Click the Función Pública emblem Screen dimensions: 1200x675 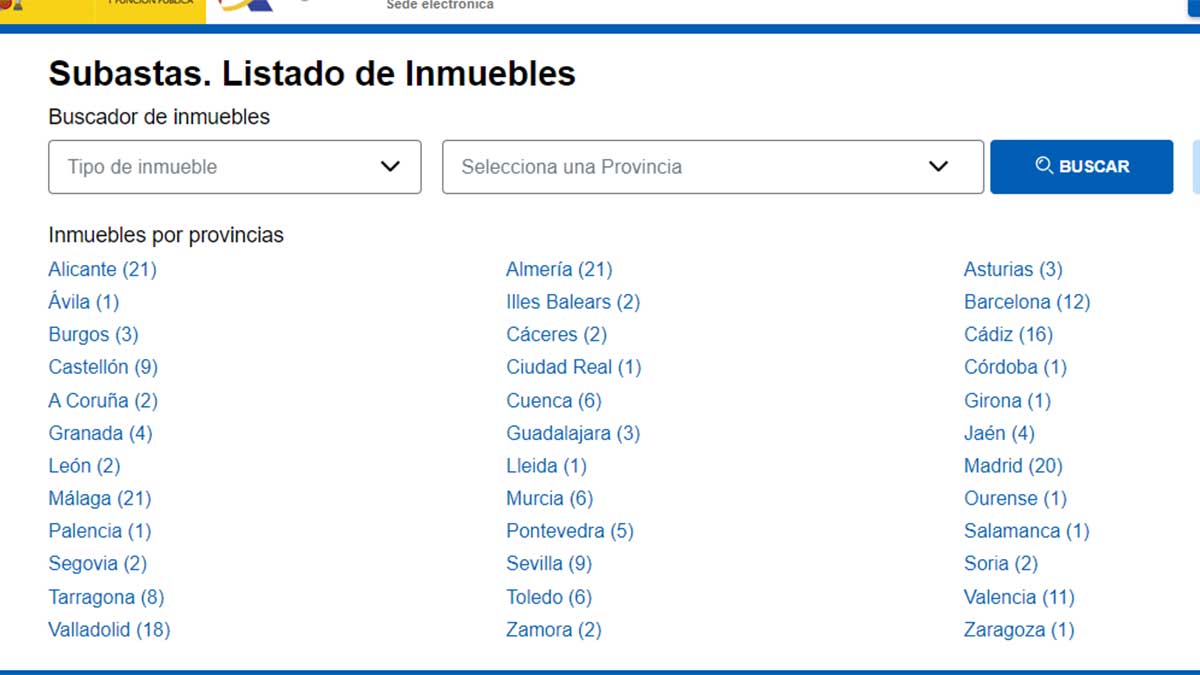coord(150,6)
